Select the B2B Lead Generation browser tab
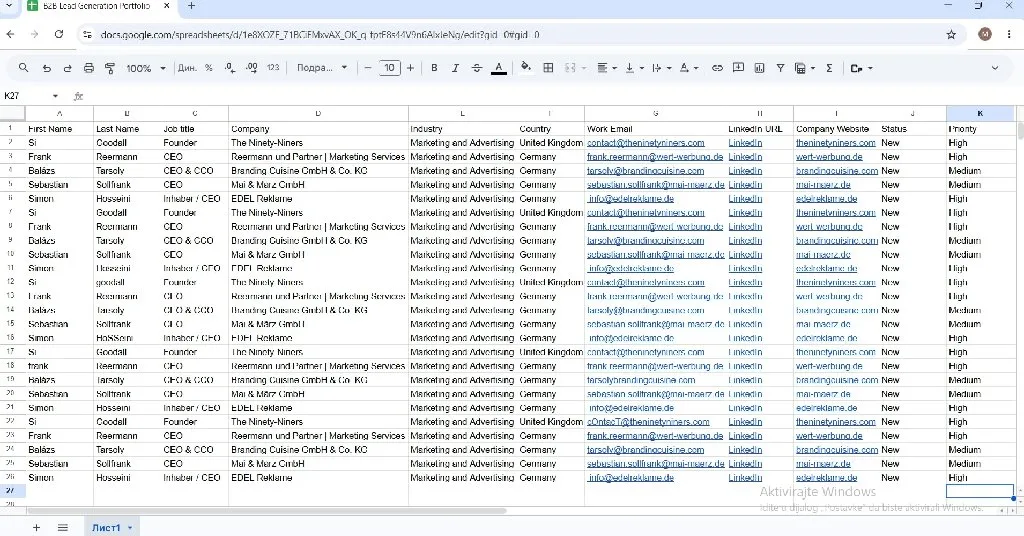Viewport: 1024px width, 536px height. [x=97, y=6]
